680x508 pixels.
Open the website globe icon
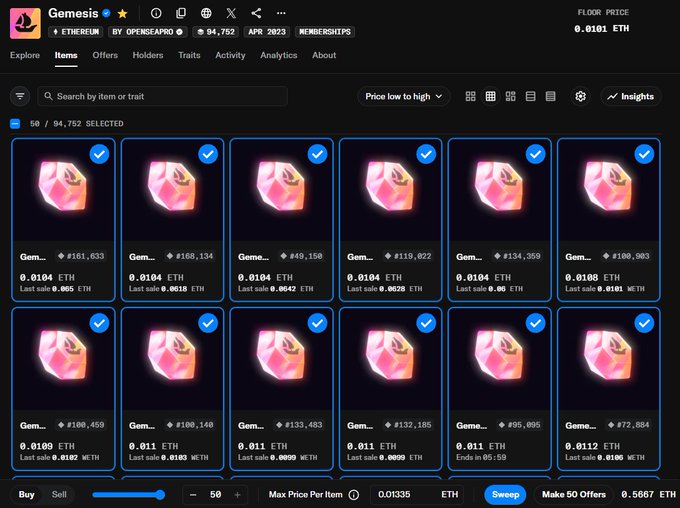coord(206,13)
